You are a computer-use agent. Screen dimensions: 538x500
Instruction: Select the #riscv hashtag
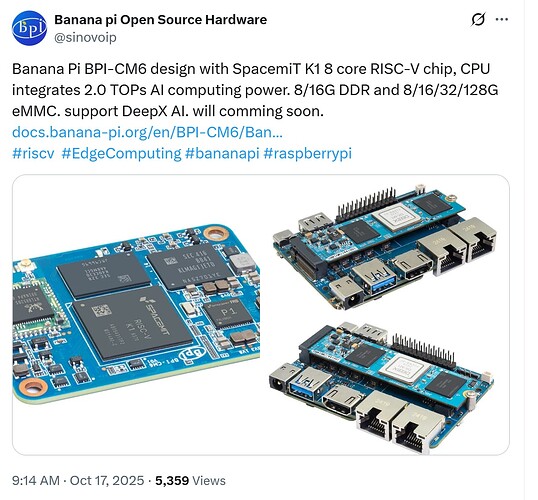(33, 153)
